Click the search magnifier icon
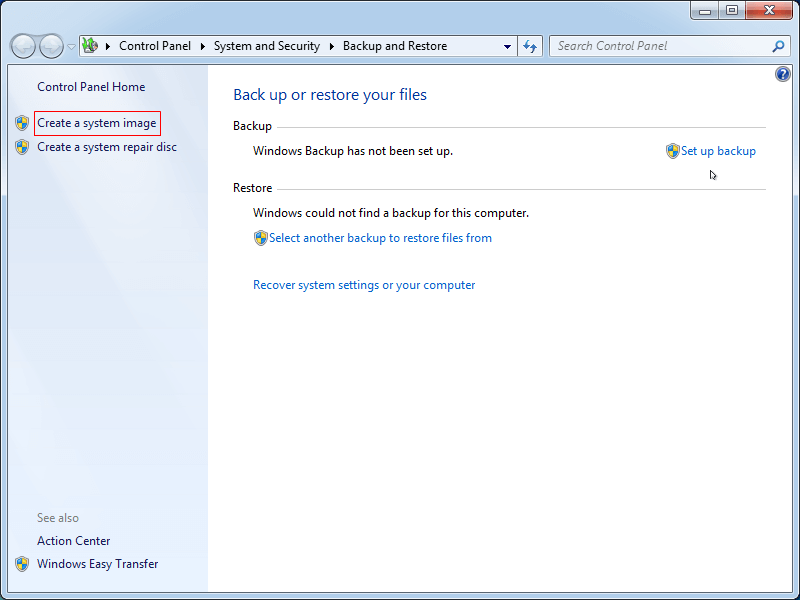The height and width of the screenshot is (600, 800). pyautogui.click(x=778, y=46)
